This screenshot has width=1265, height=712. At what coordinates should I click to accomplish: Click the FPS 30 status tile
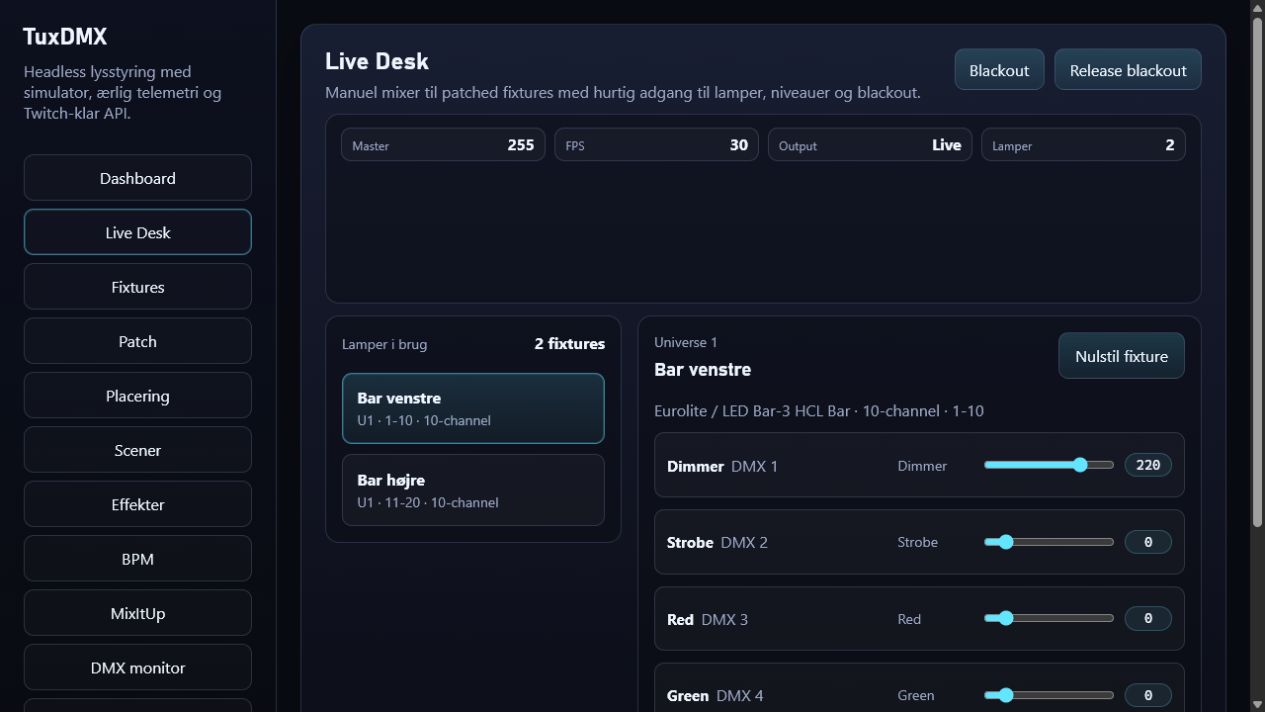pyautogui.click(x=657, y=145)
